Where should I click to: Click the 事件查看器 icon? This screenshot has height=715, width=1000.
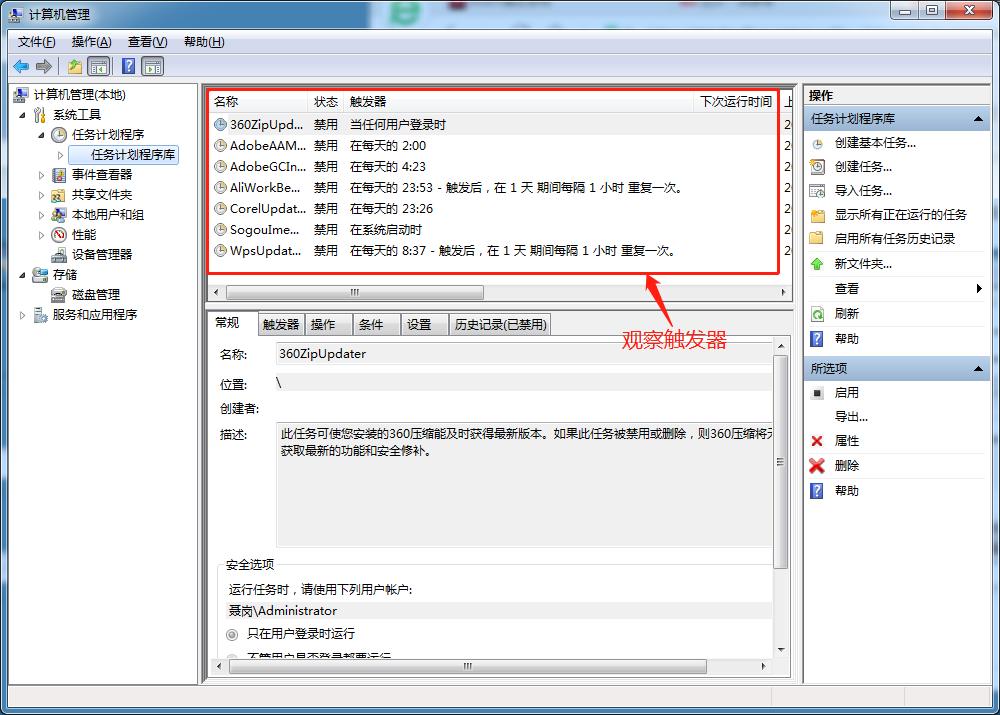point(59,175)
